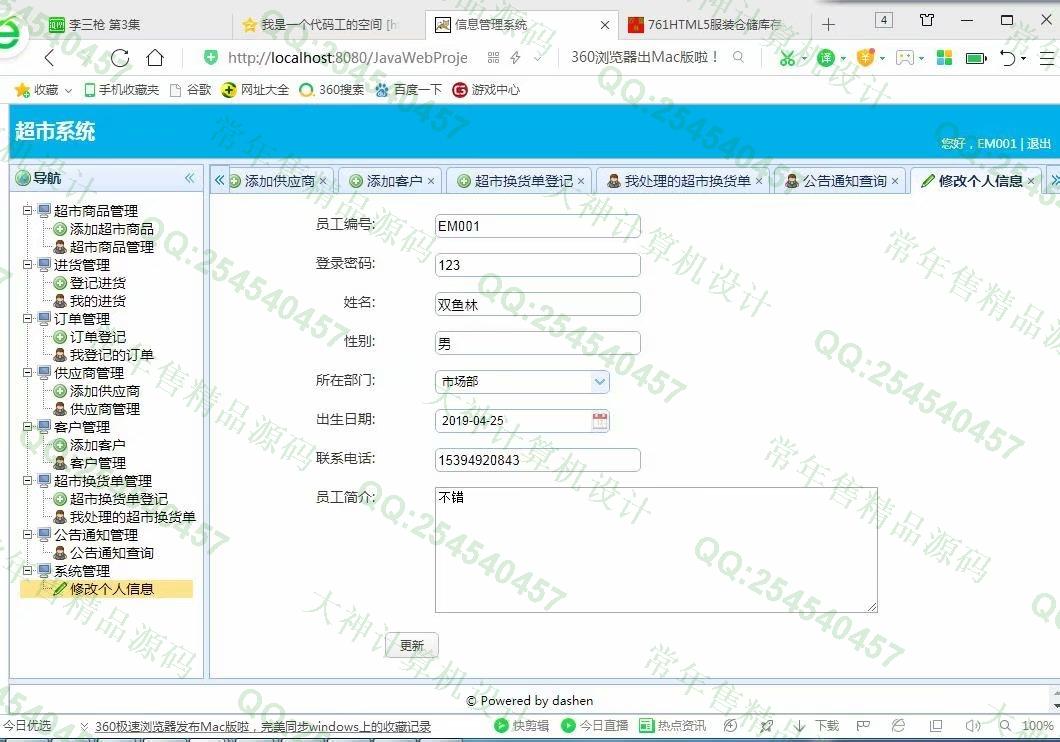The image size is (1060, 742).
Task: Open the 所在部门 department dropdown
Action: pos(600,382)
